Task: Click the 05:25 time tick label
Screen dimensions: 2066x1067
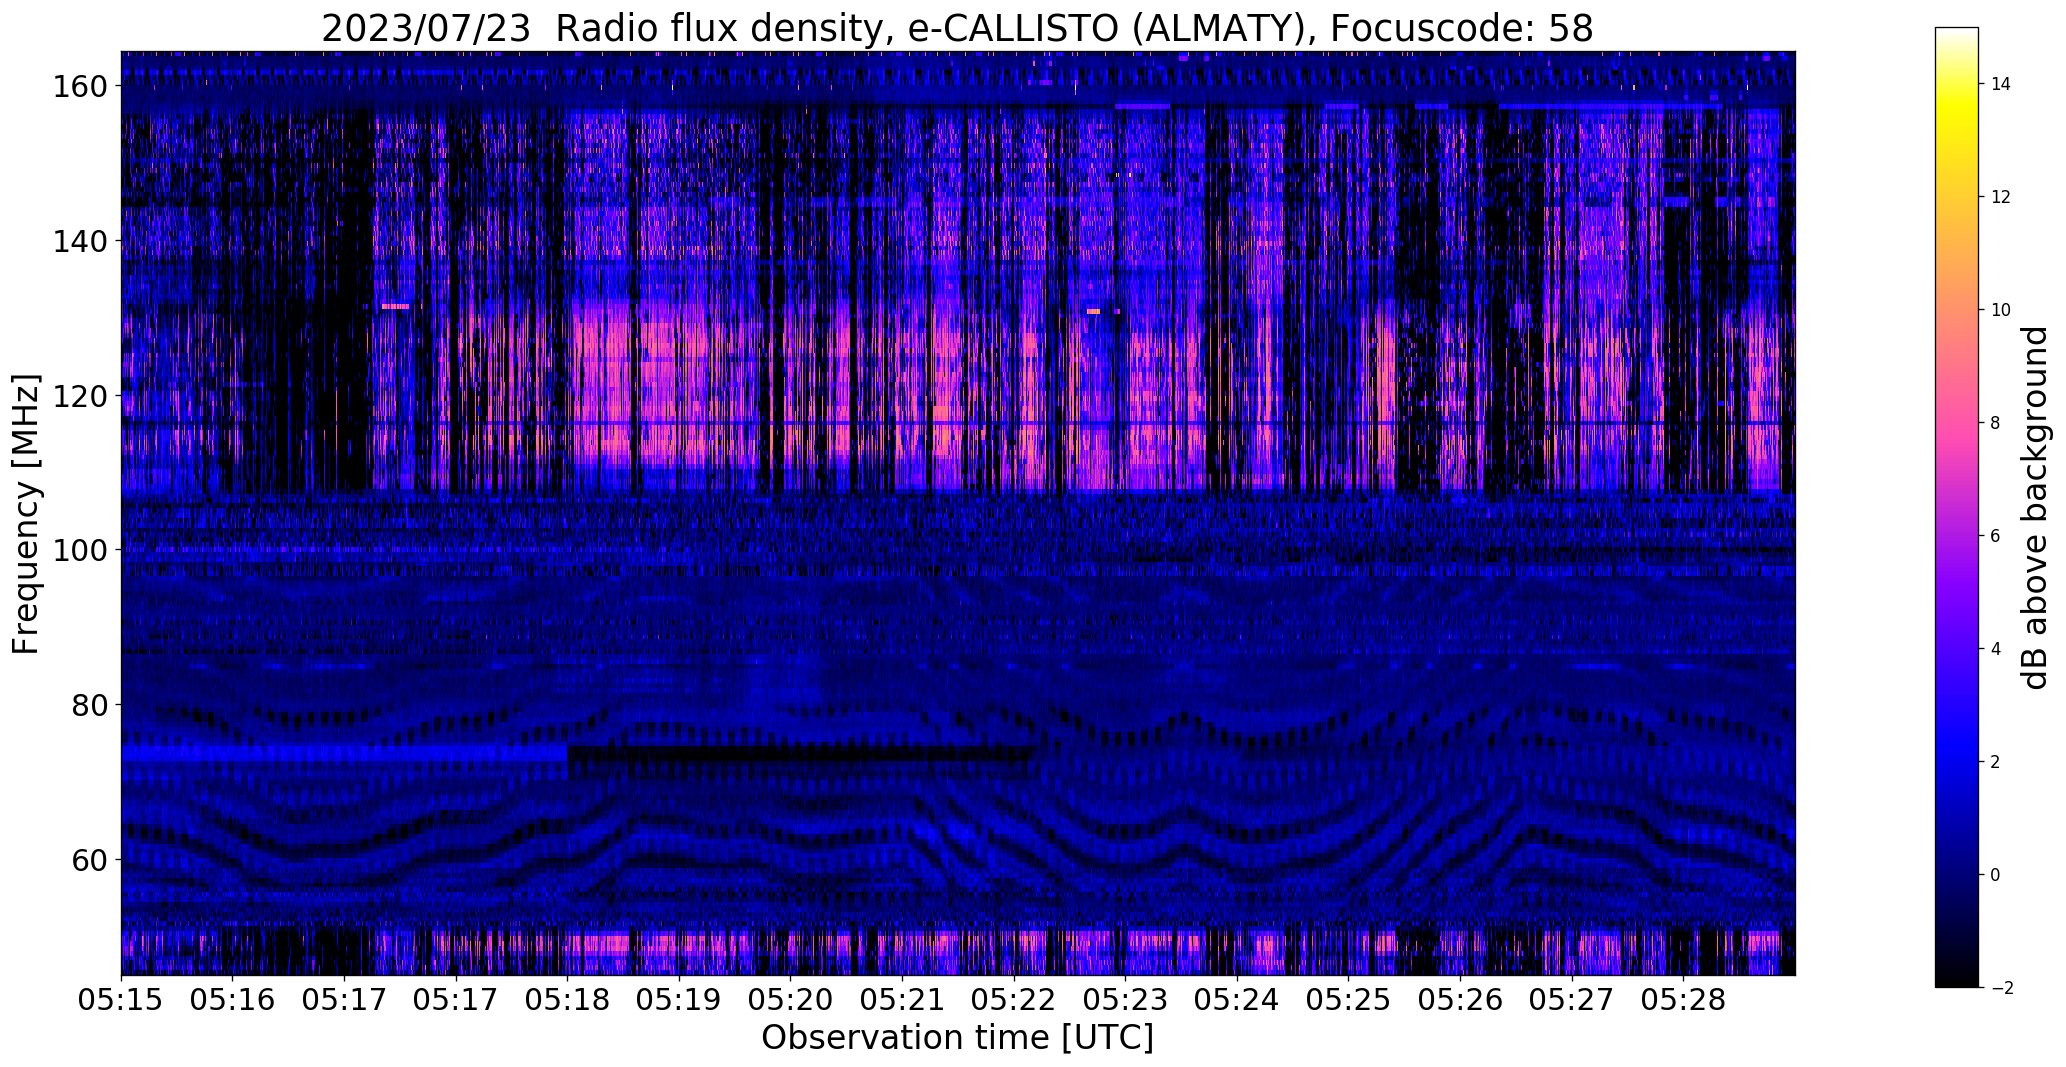Action: pos(1348,1000)
